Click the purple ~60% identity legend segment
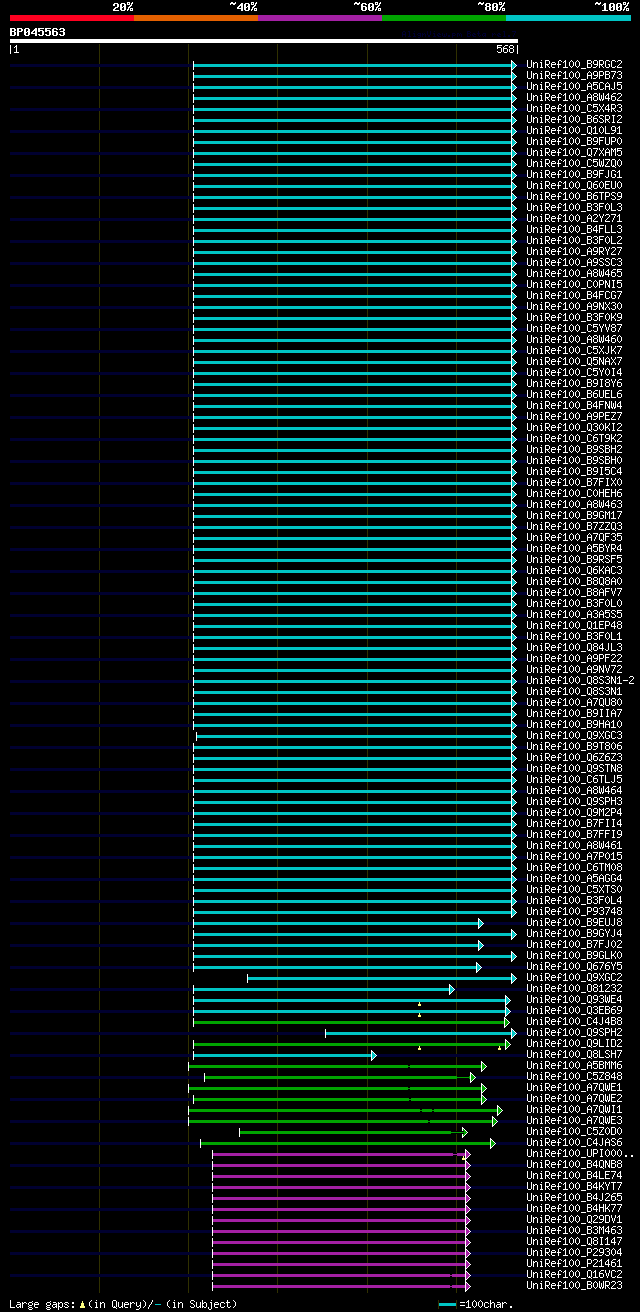This screenshot has height=1312, width=640. pyautogui.click(x=320, y=18)
